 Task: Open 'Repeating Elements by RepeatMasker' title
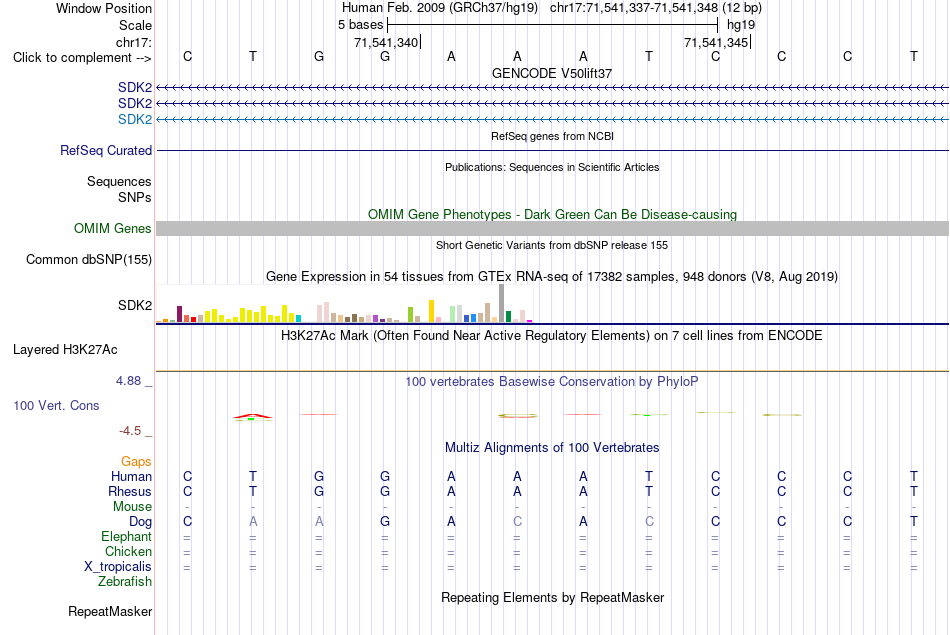[x=552, y=598]
